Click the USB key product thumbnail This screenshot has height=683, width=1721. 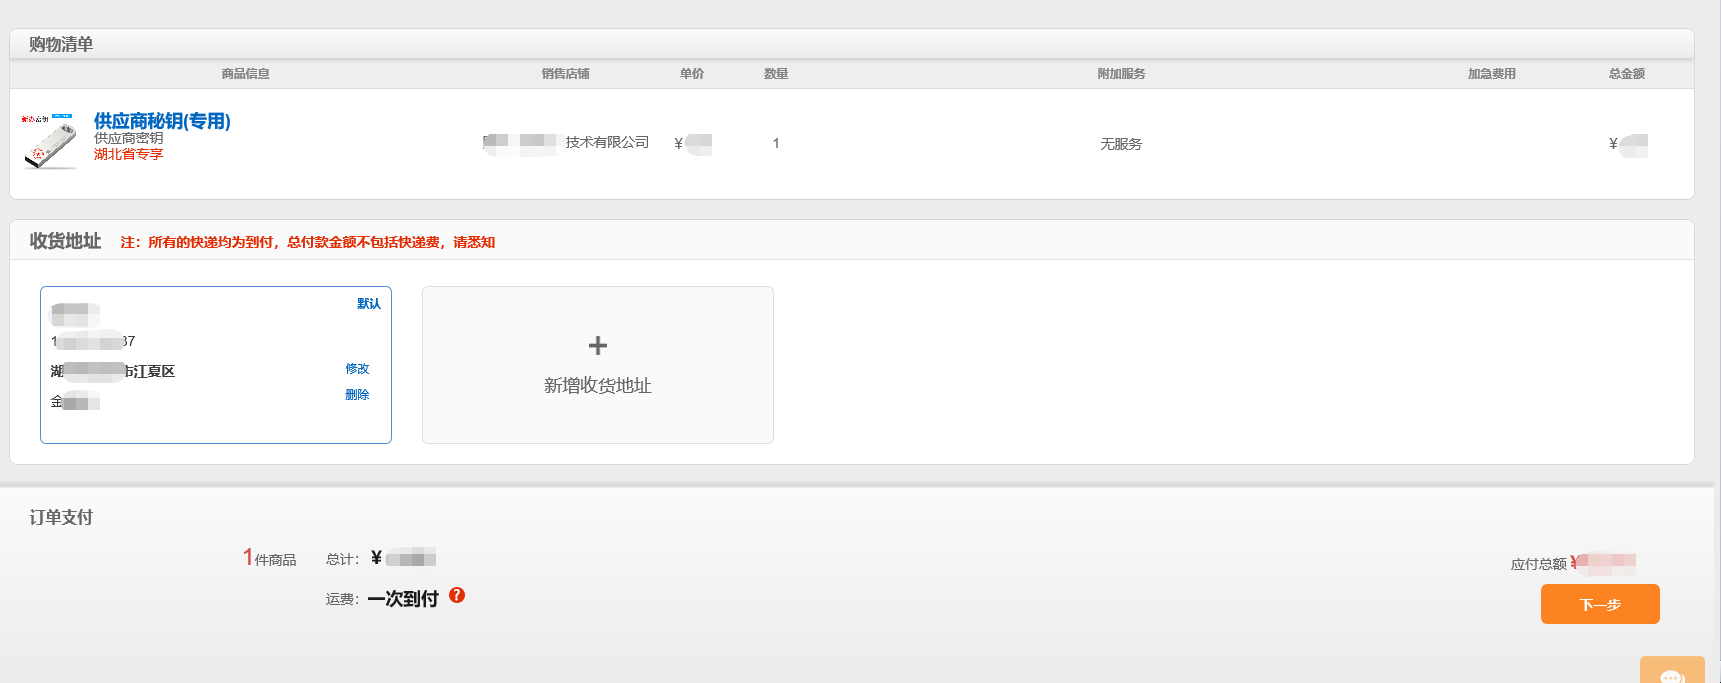tap(50, 142)
